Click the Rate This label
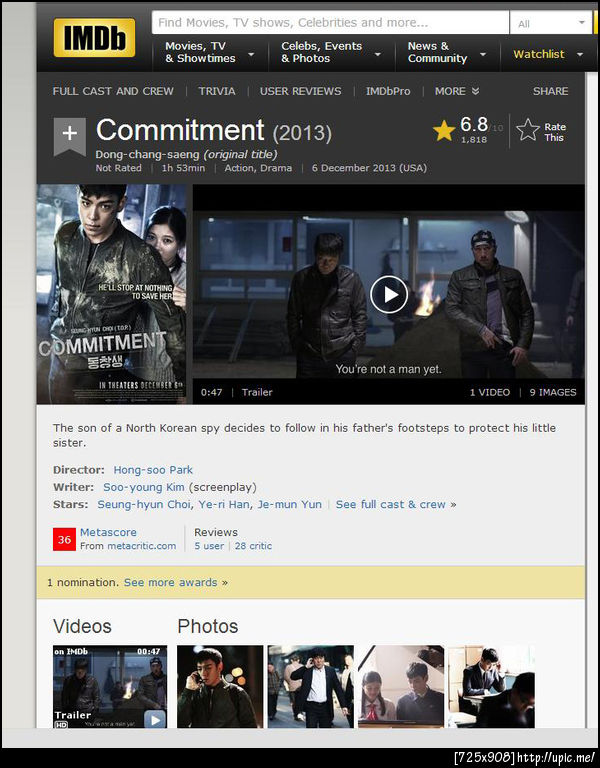The width and height of the screenshot is (600, 768). tap(554, 132)
